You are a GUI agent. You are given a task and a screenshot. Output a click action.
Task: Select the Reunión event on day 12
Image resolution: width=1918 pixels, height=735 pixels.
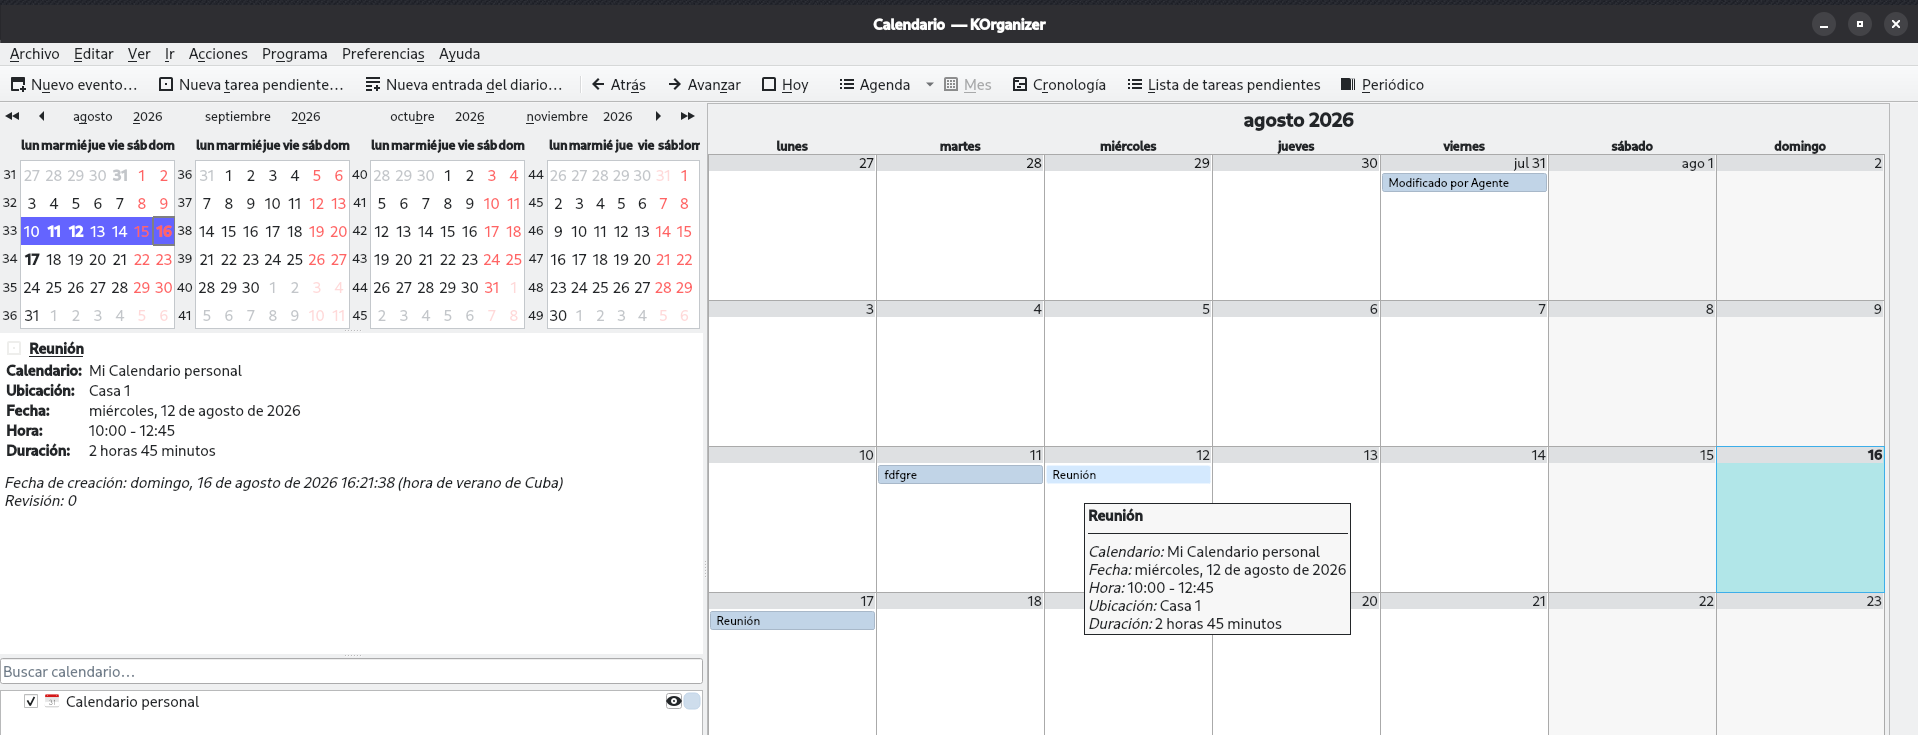pos(1128,475)
